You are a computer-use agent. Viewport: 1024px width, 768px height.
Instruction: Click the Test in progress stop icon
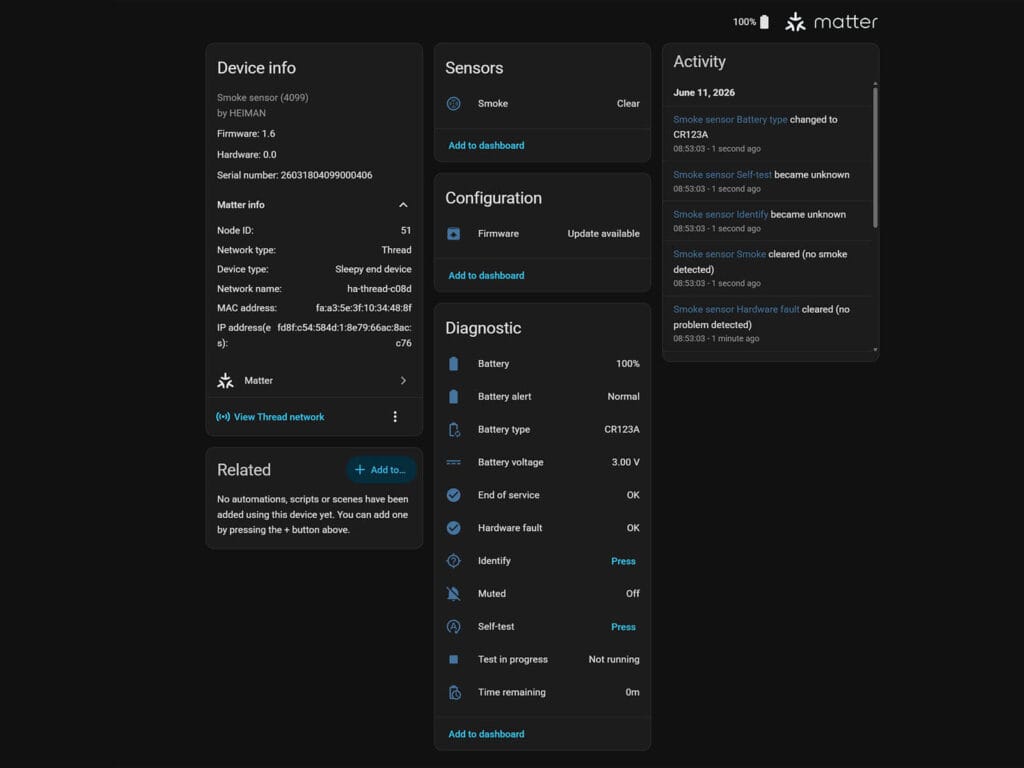click(453, 660)
